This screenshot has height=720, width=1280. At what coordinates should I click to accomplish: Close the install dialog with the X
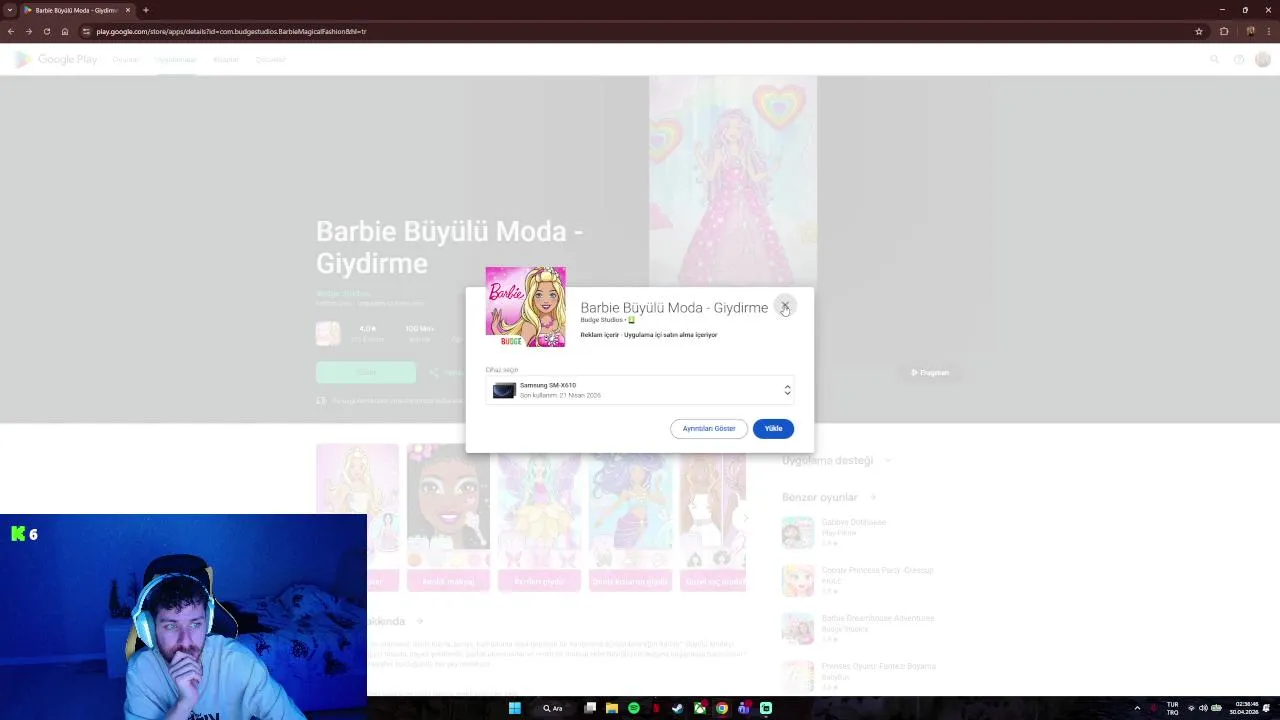[785, 306]
